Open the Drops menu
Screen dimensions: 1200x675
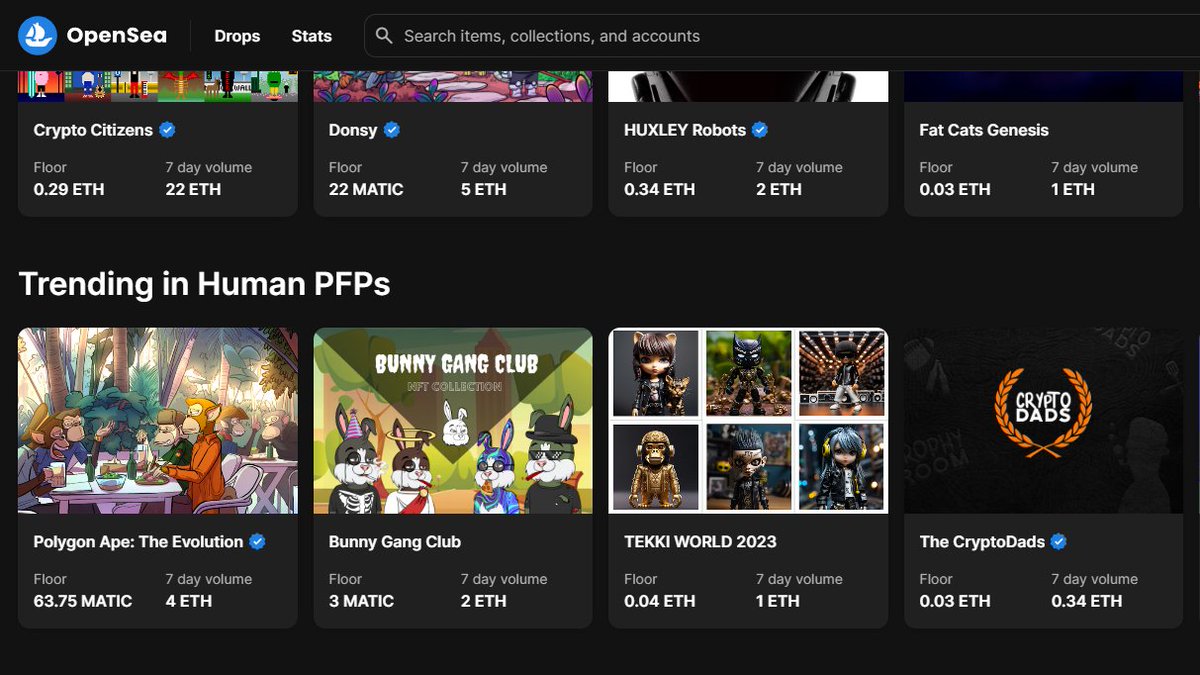click(237, 36)
